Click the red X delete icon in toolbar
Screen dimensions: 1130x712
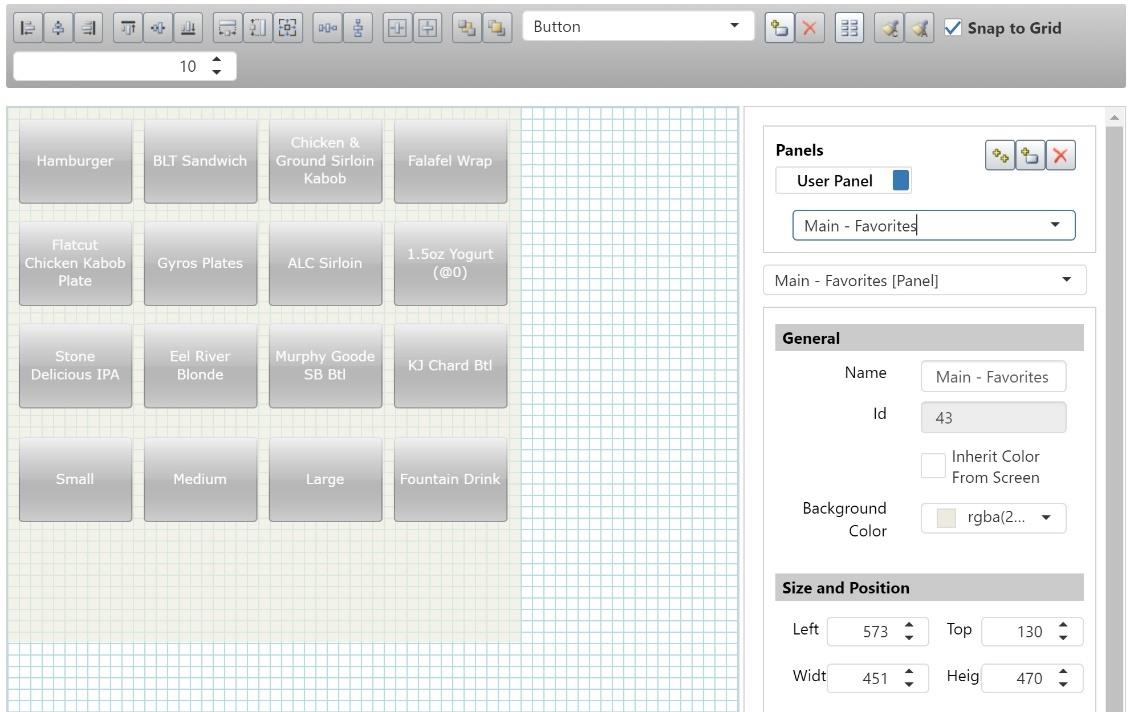click(809, 28)
